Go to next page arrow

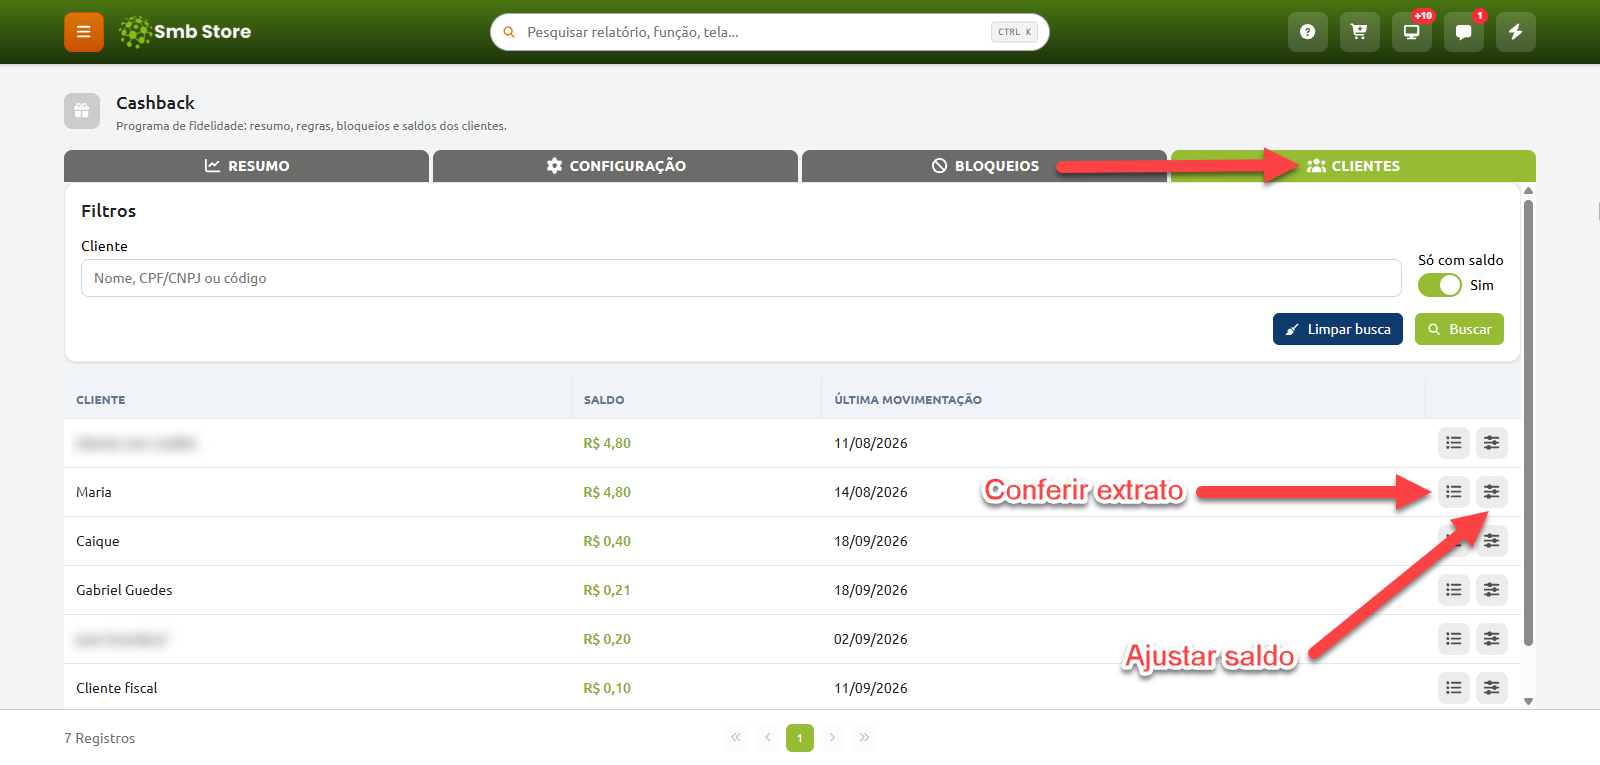(x=832, y=738)
